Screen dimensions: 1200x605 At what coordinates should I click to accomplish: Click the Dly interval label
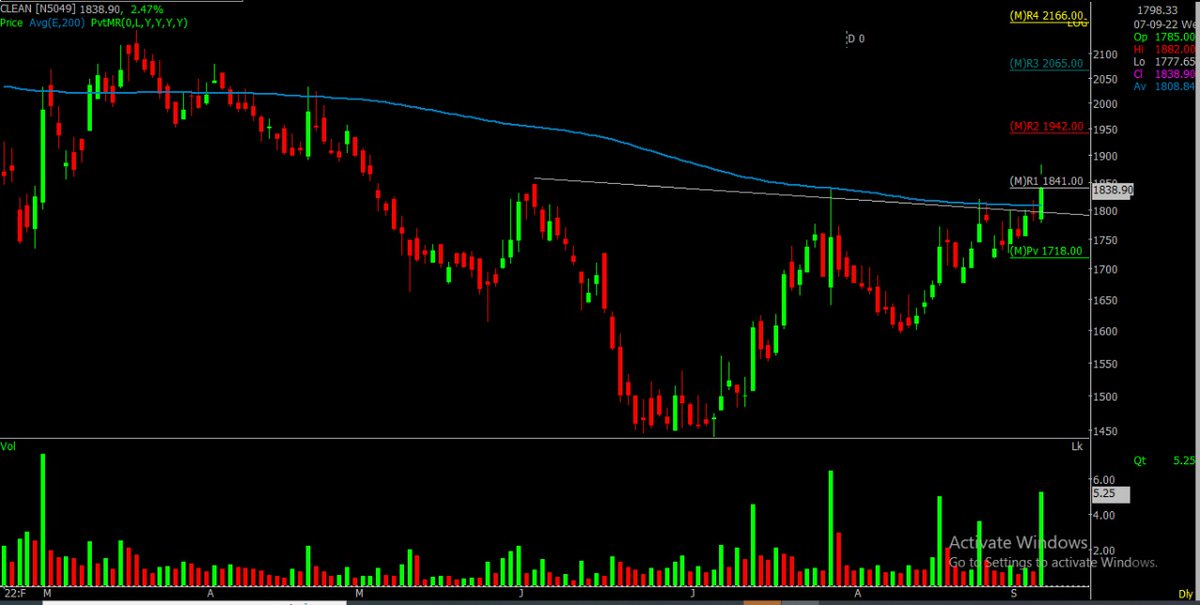pyautogui.click(x=1187, y=594)
